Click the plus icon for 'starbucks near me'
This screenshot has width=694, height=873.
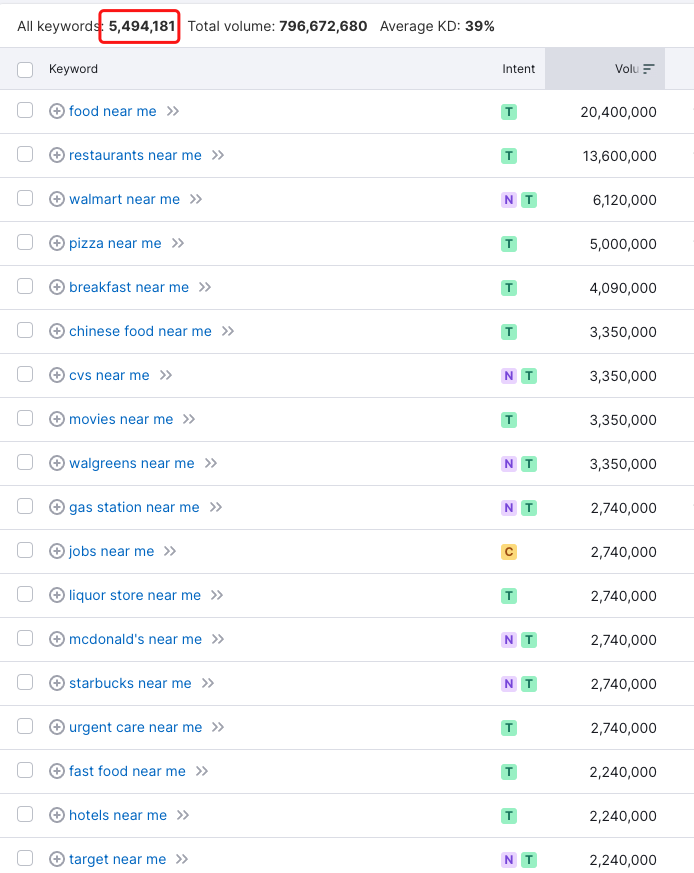tap(57, 683)
